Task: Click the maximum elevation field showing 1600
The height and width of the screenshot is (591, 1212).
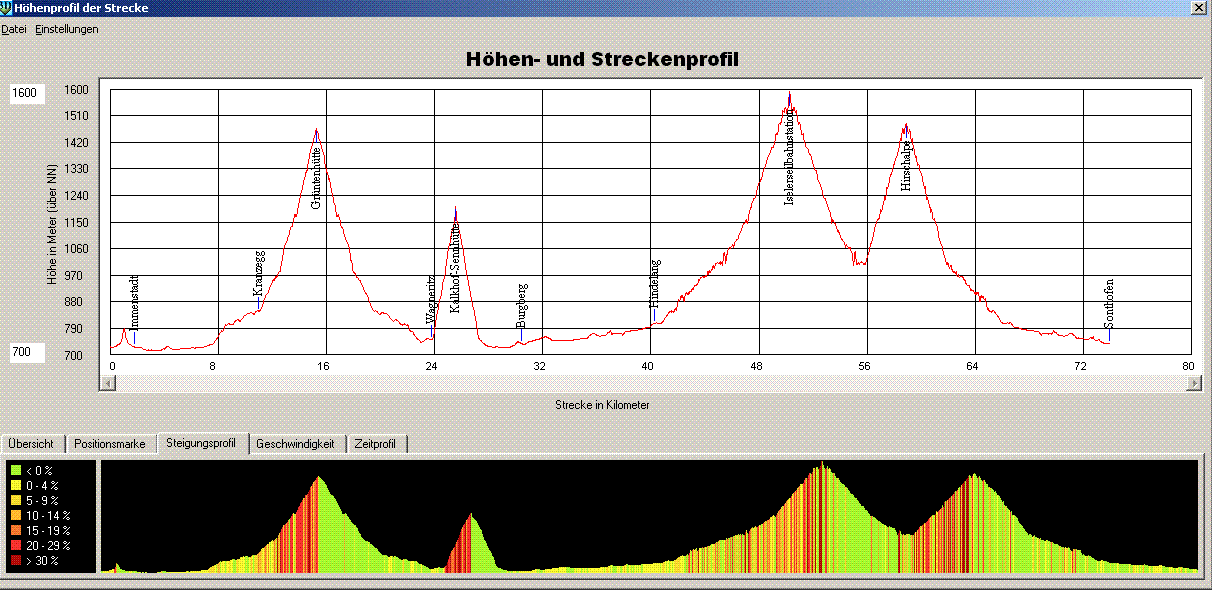Action: pos(36,93)
